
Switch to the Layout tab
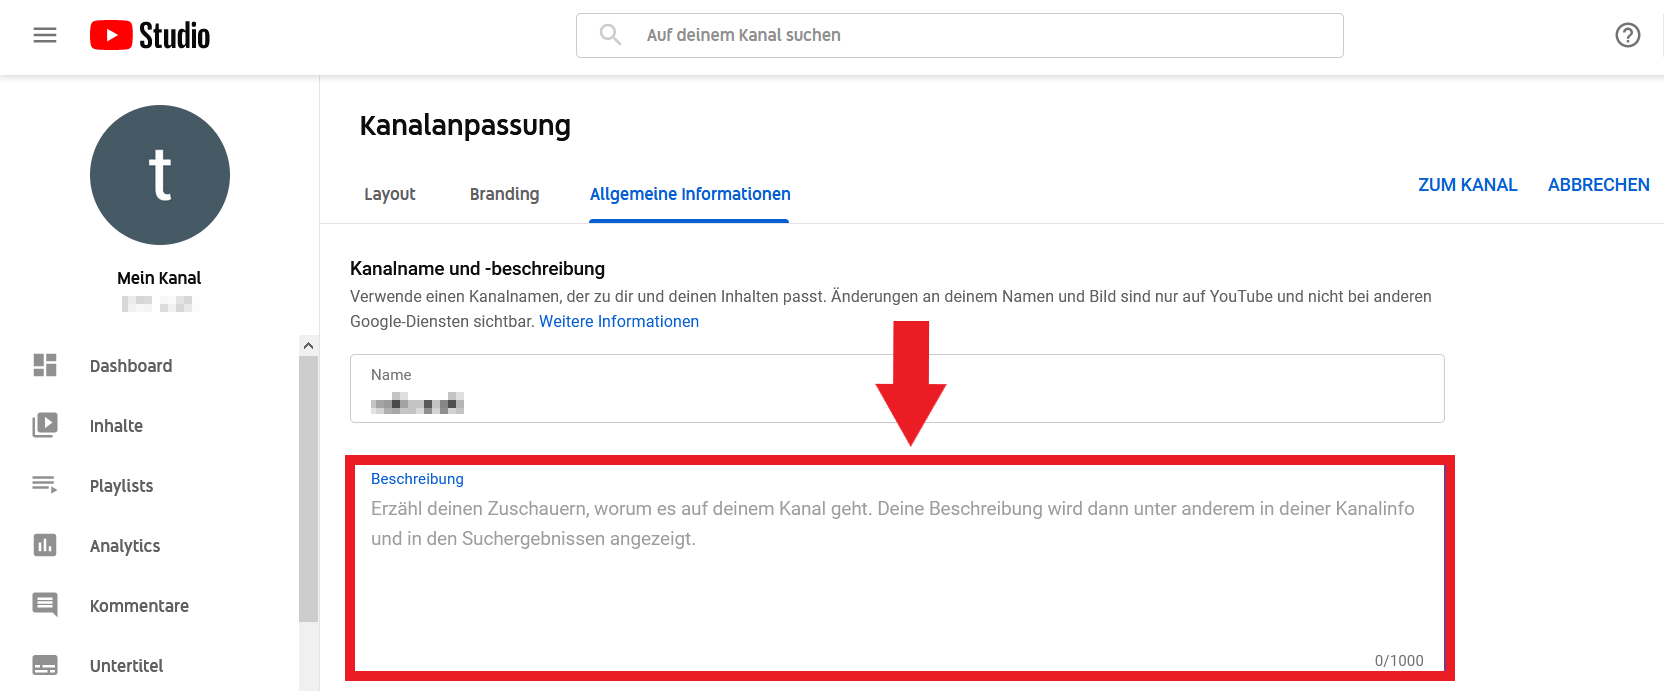coord(390,194)
